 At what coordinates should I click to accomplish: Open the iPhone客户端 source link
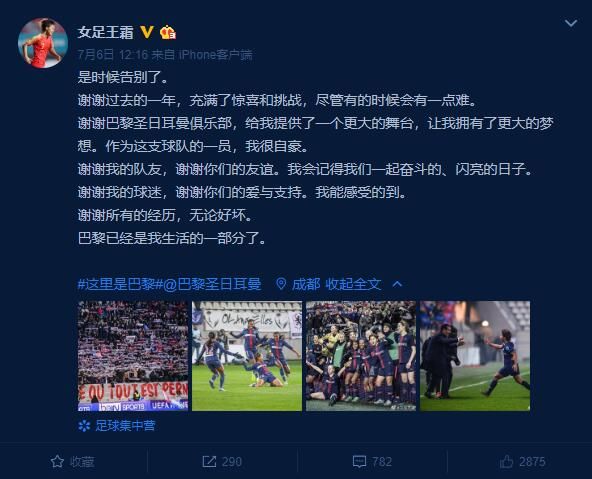[x=216, y=55]
